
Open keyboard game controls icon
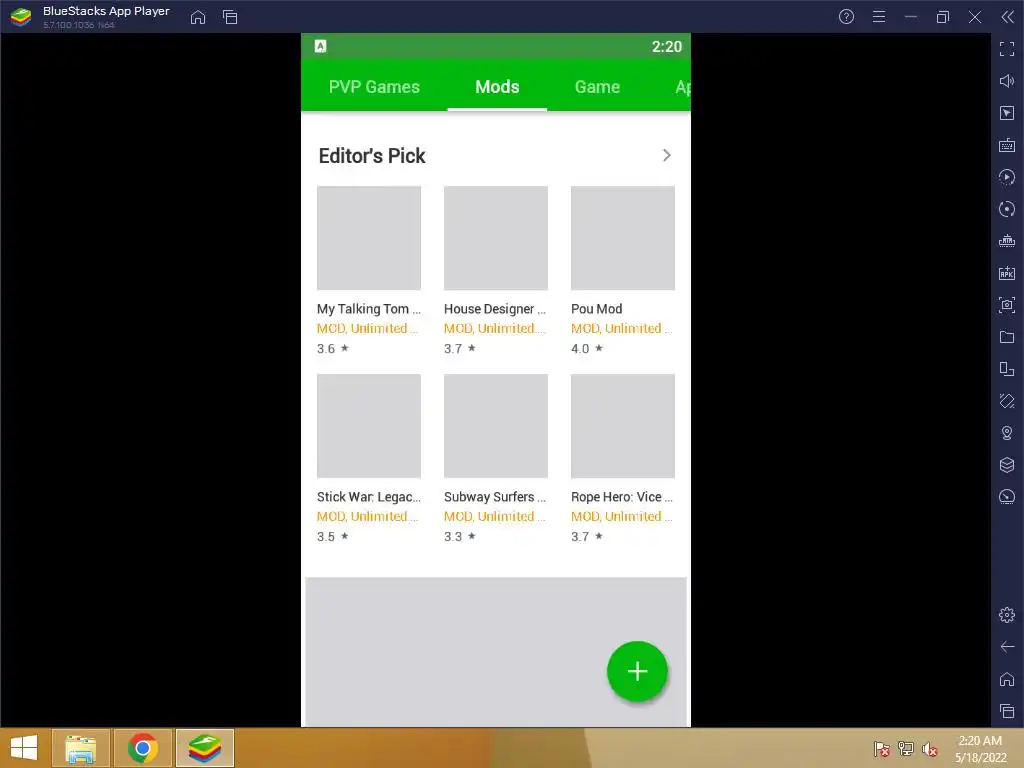coord(1007,145)
